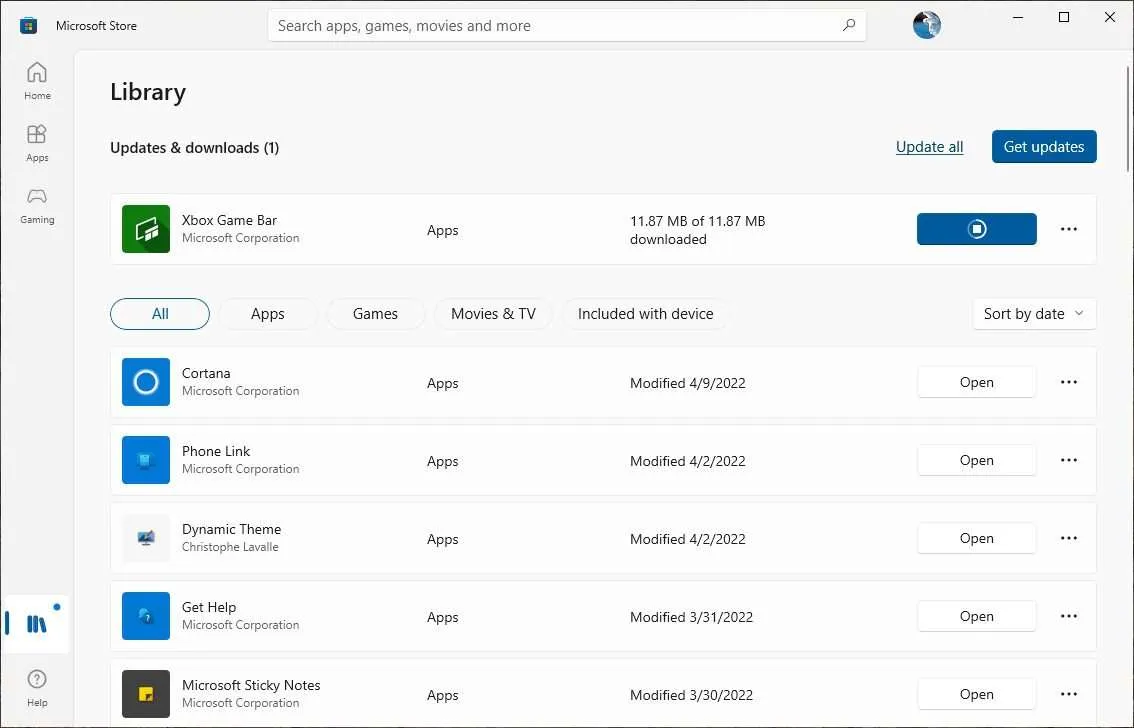Screen dimensions: 1134x728
Task: Click the Get Help title text
Action: [x=209, y=607]
